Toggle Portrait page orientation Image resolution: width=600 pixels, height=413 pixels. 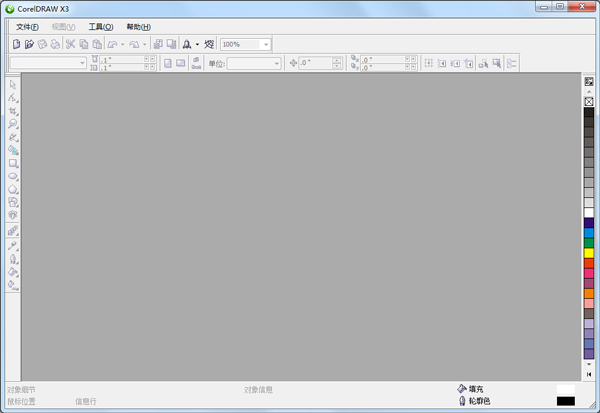tap(168, 63)
